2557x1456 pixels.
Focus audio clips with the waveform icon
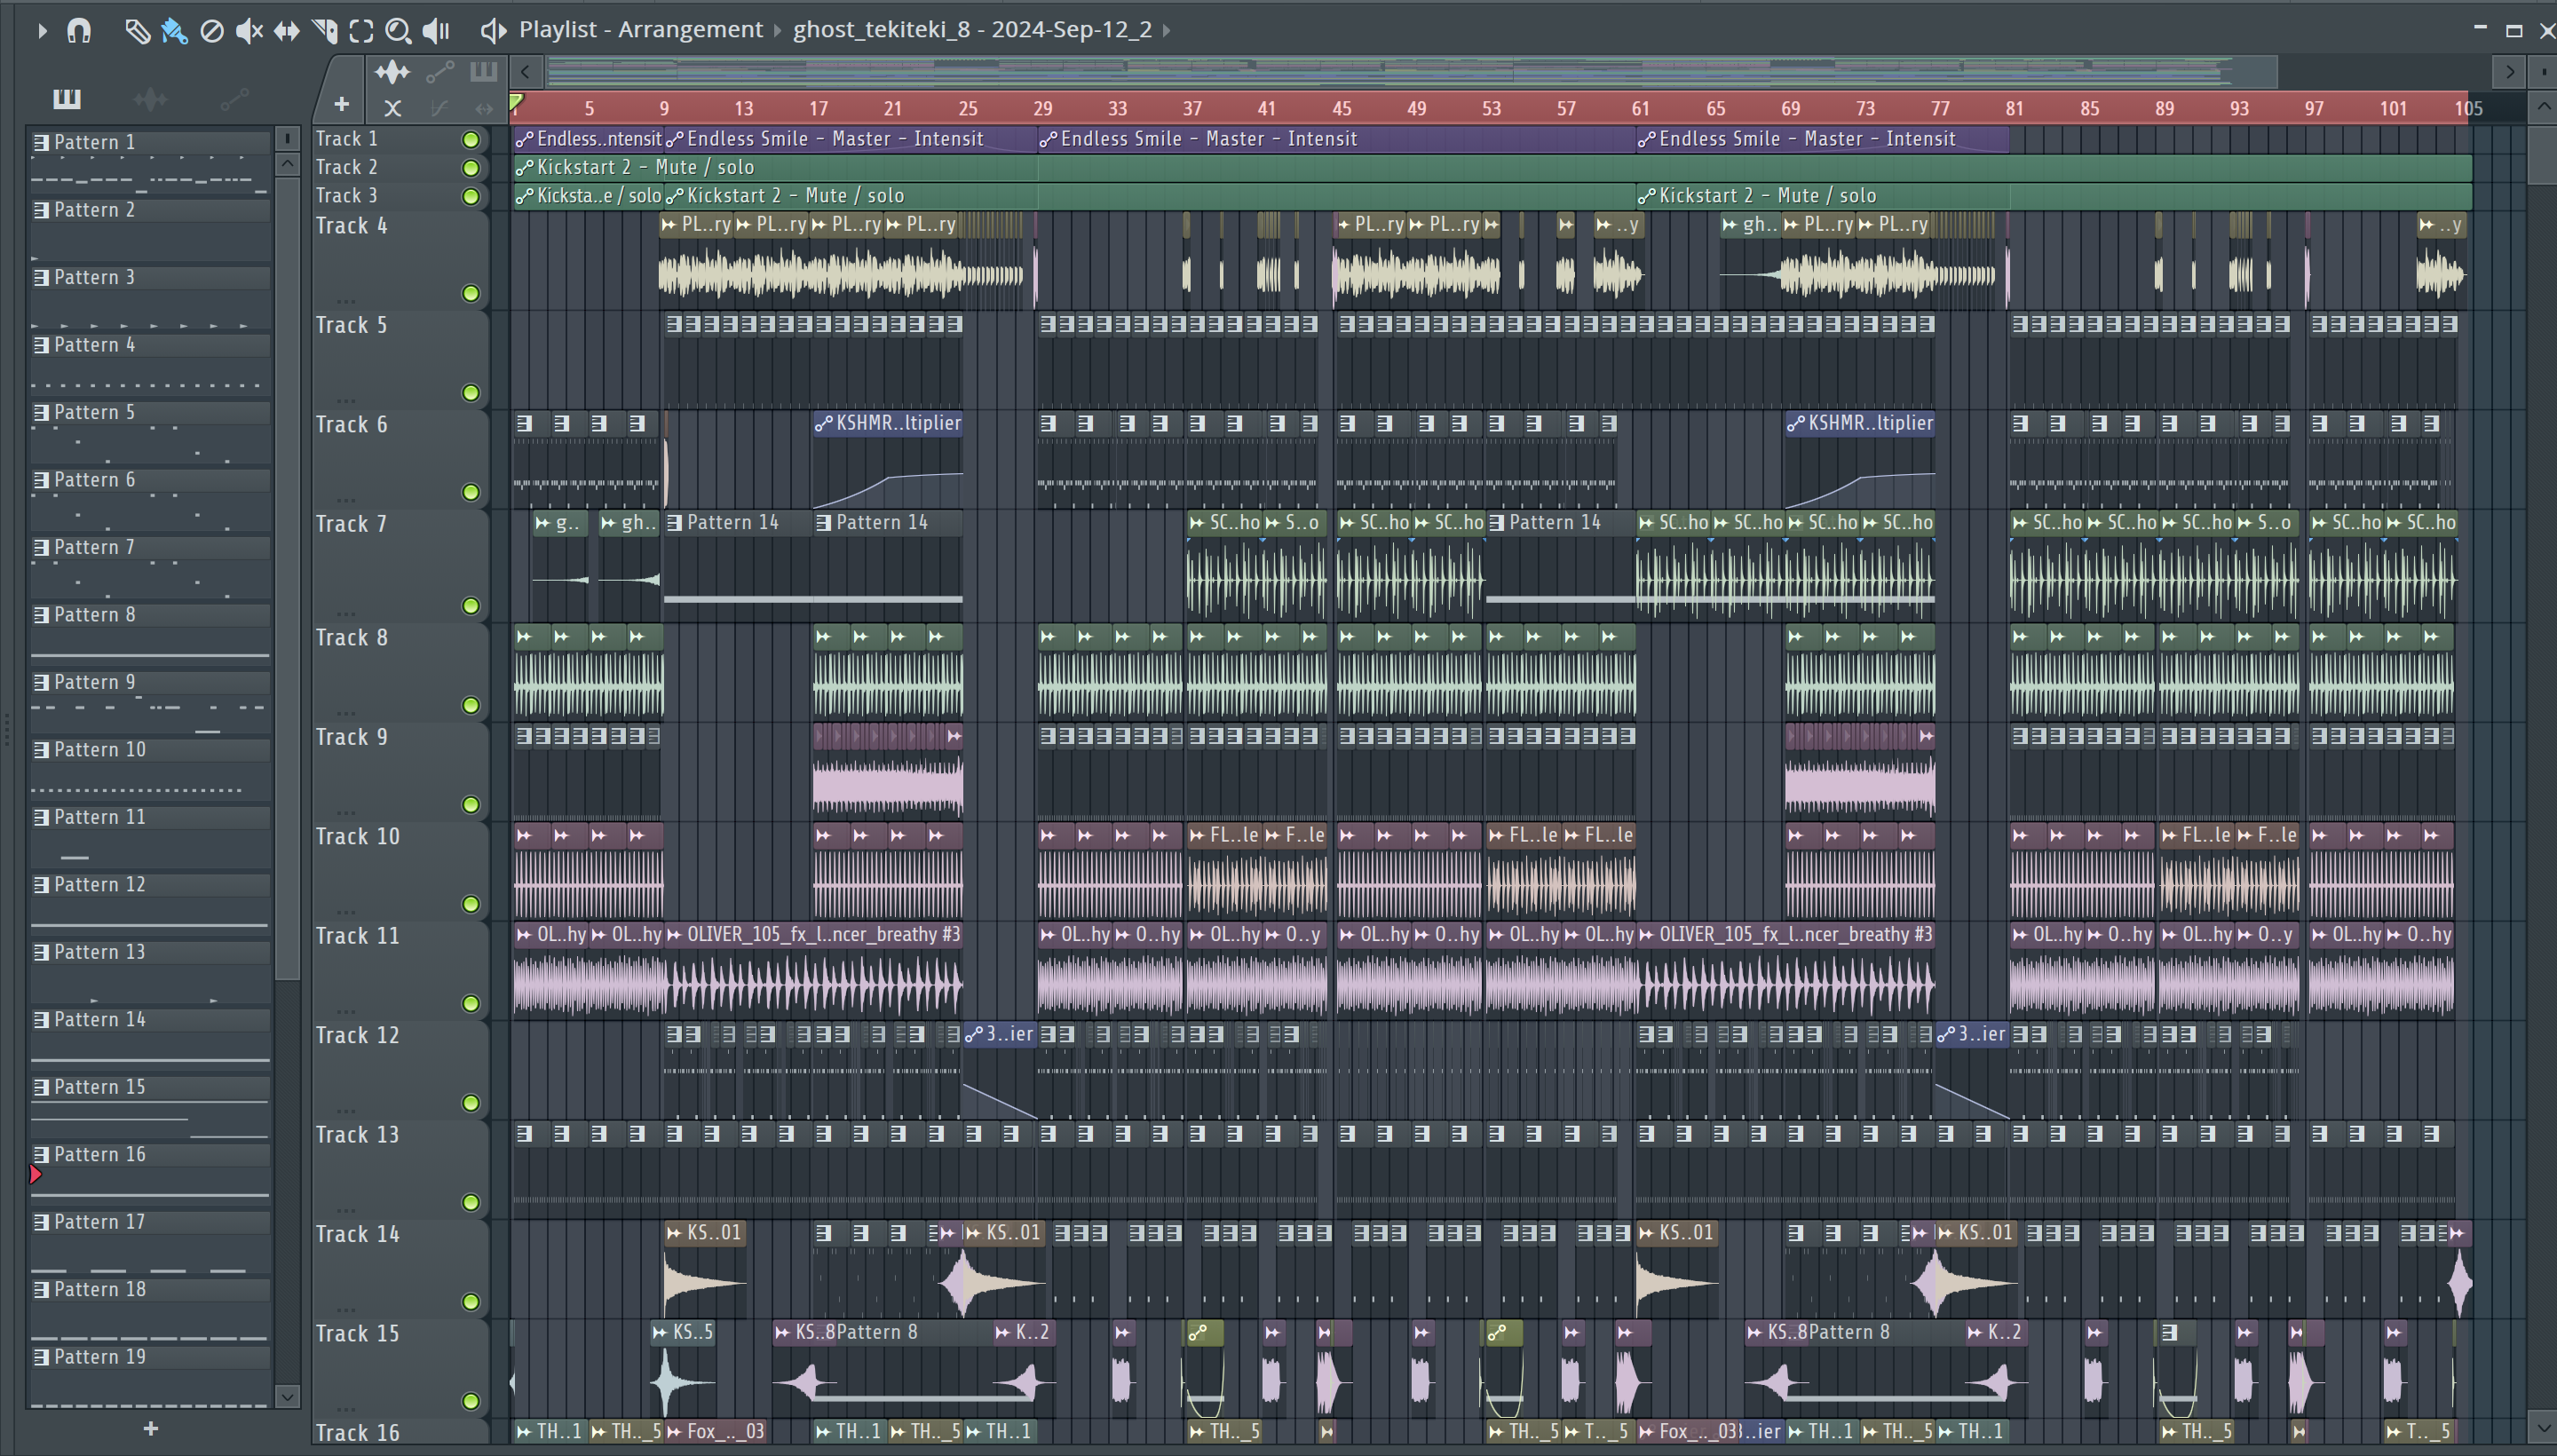pyautogui.click(x=392, y=72)
